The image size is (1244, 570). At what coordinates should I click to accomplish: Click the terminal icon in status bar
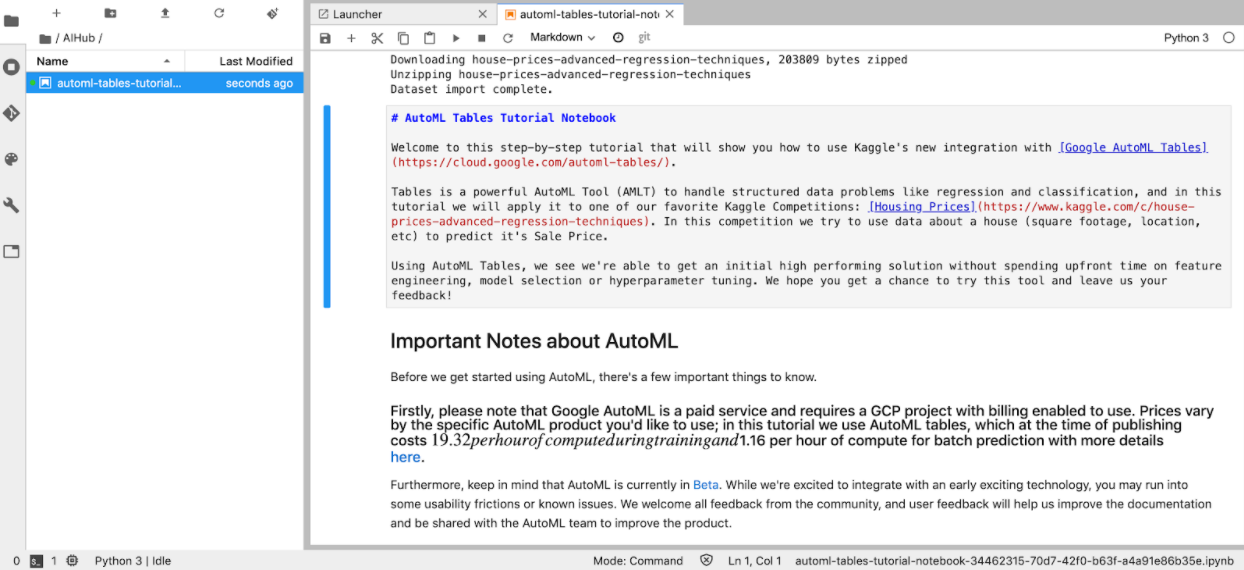pyautogui.click(x=36, y=561)
